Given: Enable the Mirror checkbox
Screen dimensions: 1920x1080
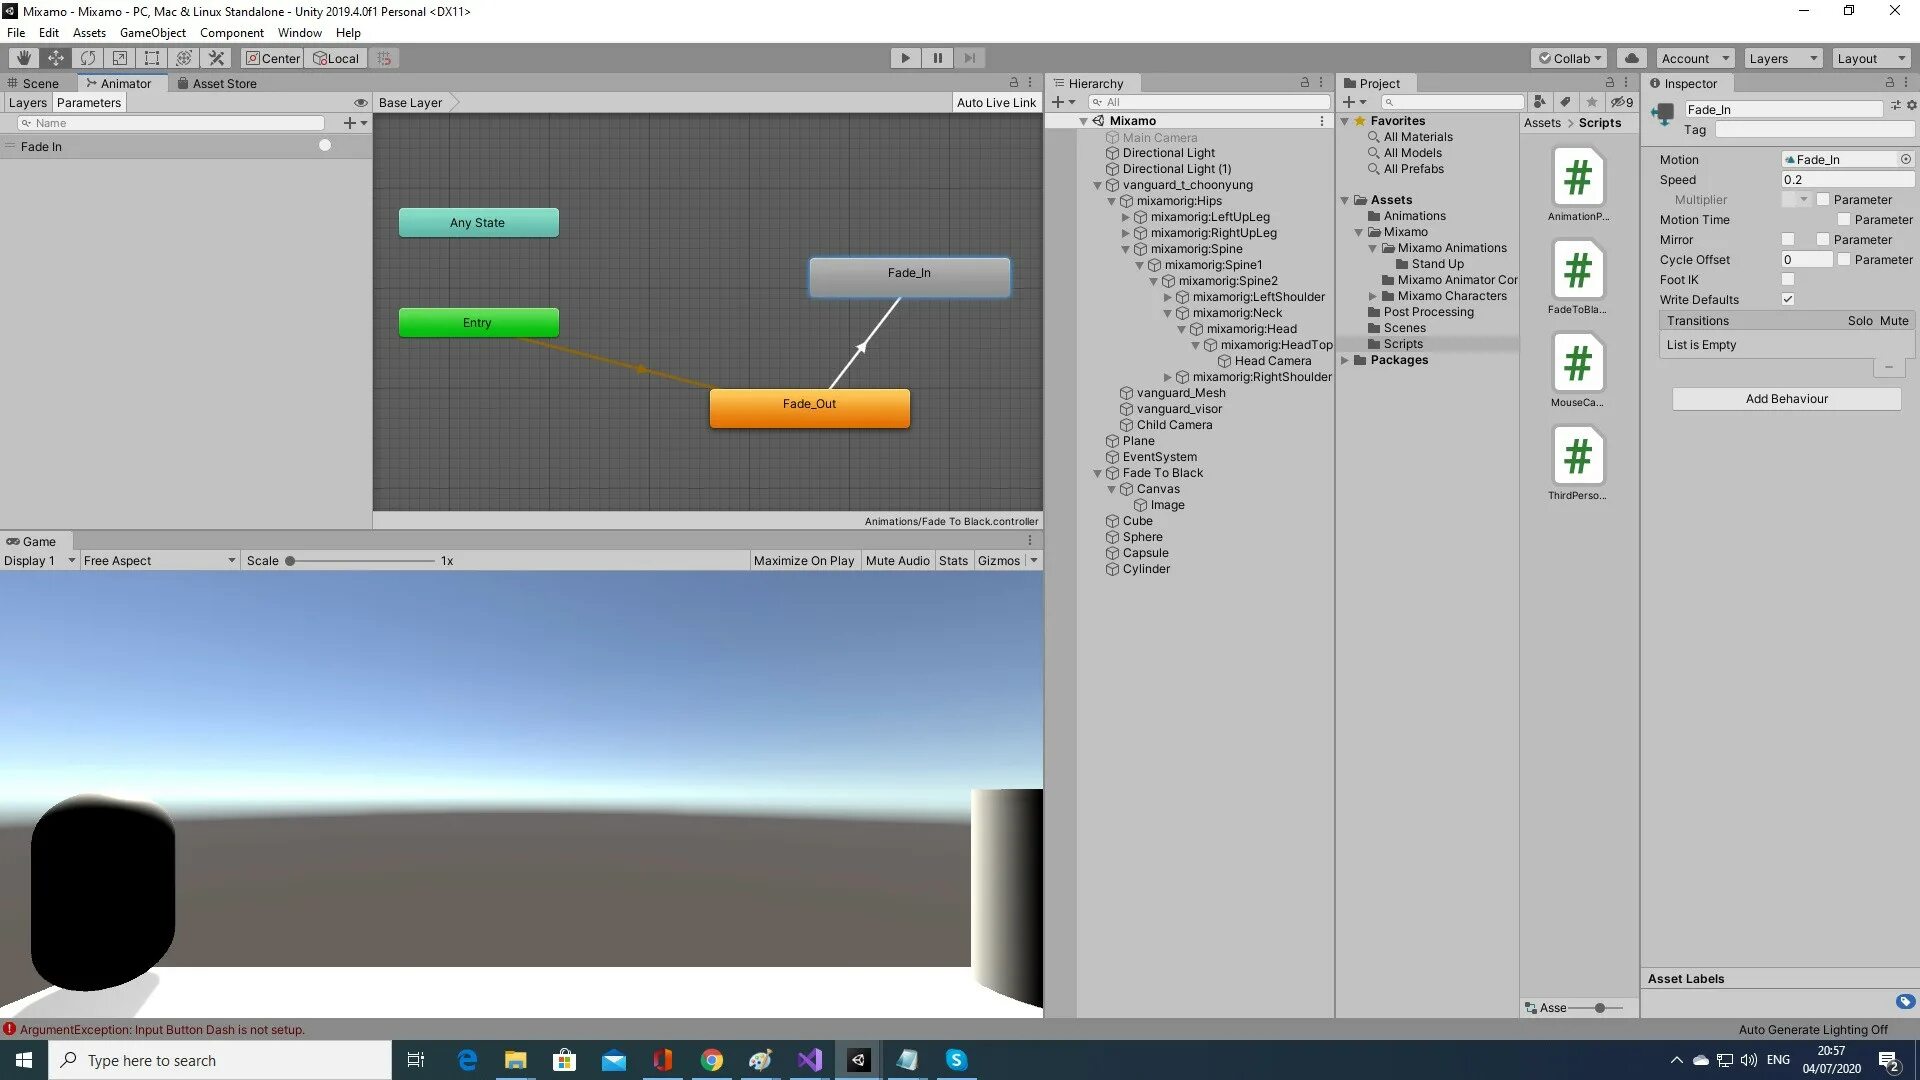Looking at the screenshot, I should (1788, 239).
